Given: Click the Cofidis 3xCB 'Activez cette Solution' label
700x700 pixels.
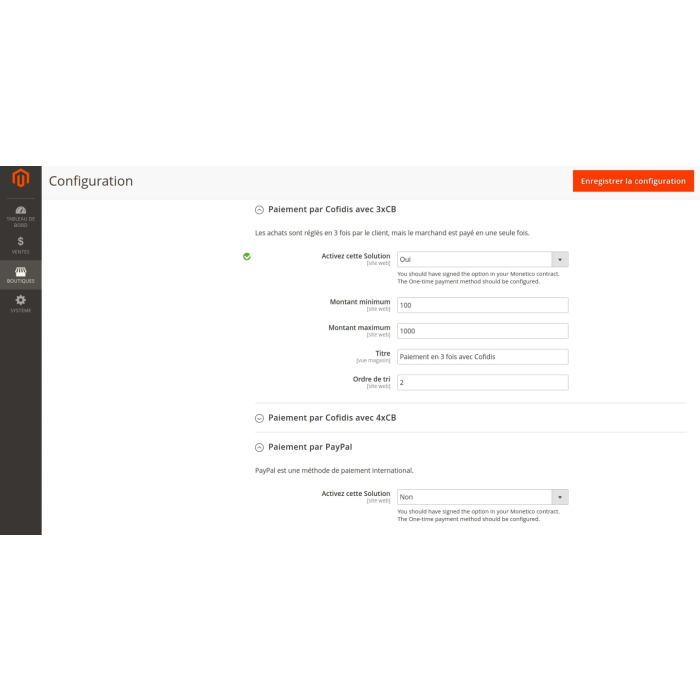Looking at the screenshot, I should coord(356,256).
